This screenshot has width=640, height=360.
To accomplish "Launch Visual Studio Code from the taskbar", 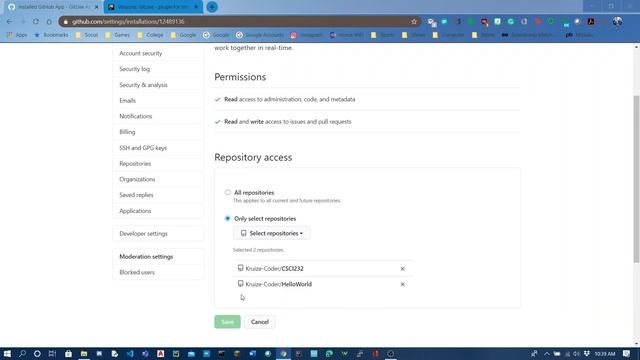I will coord(130,353).
